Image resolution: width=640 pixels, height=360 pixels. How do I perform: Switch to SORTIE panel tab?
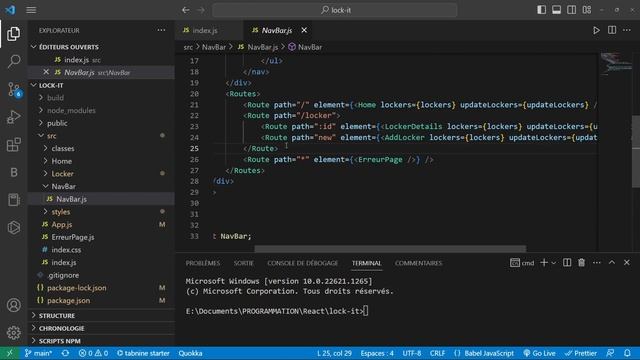click(244, 263)
